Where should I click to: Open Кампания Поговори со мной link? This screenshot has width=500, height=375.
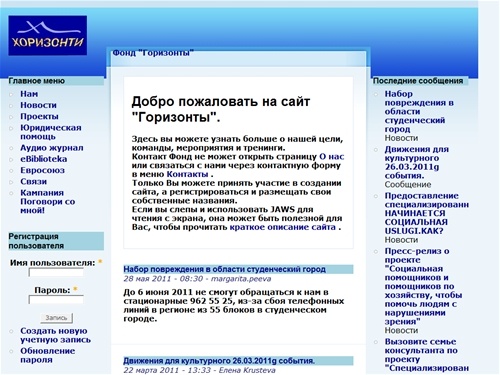point(48,202)
